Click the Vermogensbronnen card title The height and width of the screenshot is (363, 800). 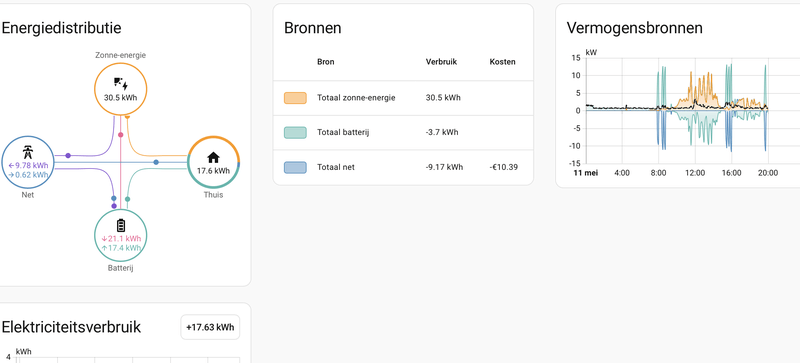634,28
